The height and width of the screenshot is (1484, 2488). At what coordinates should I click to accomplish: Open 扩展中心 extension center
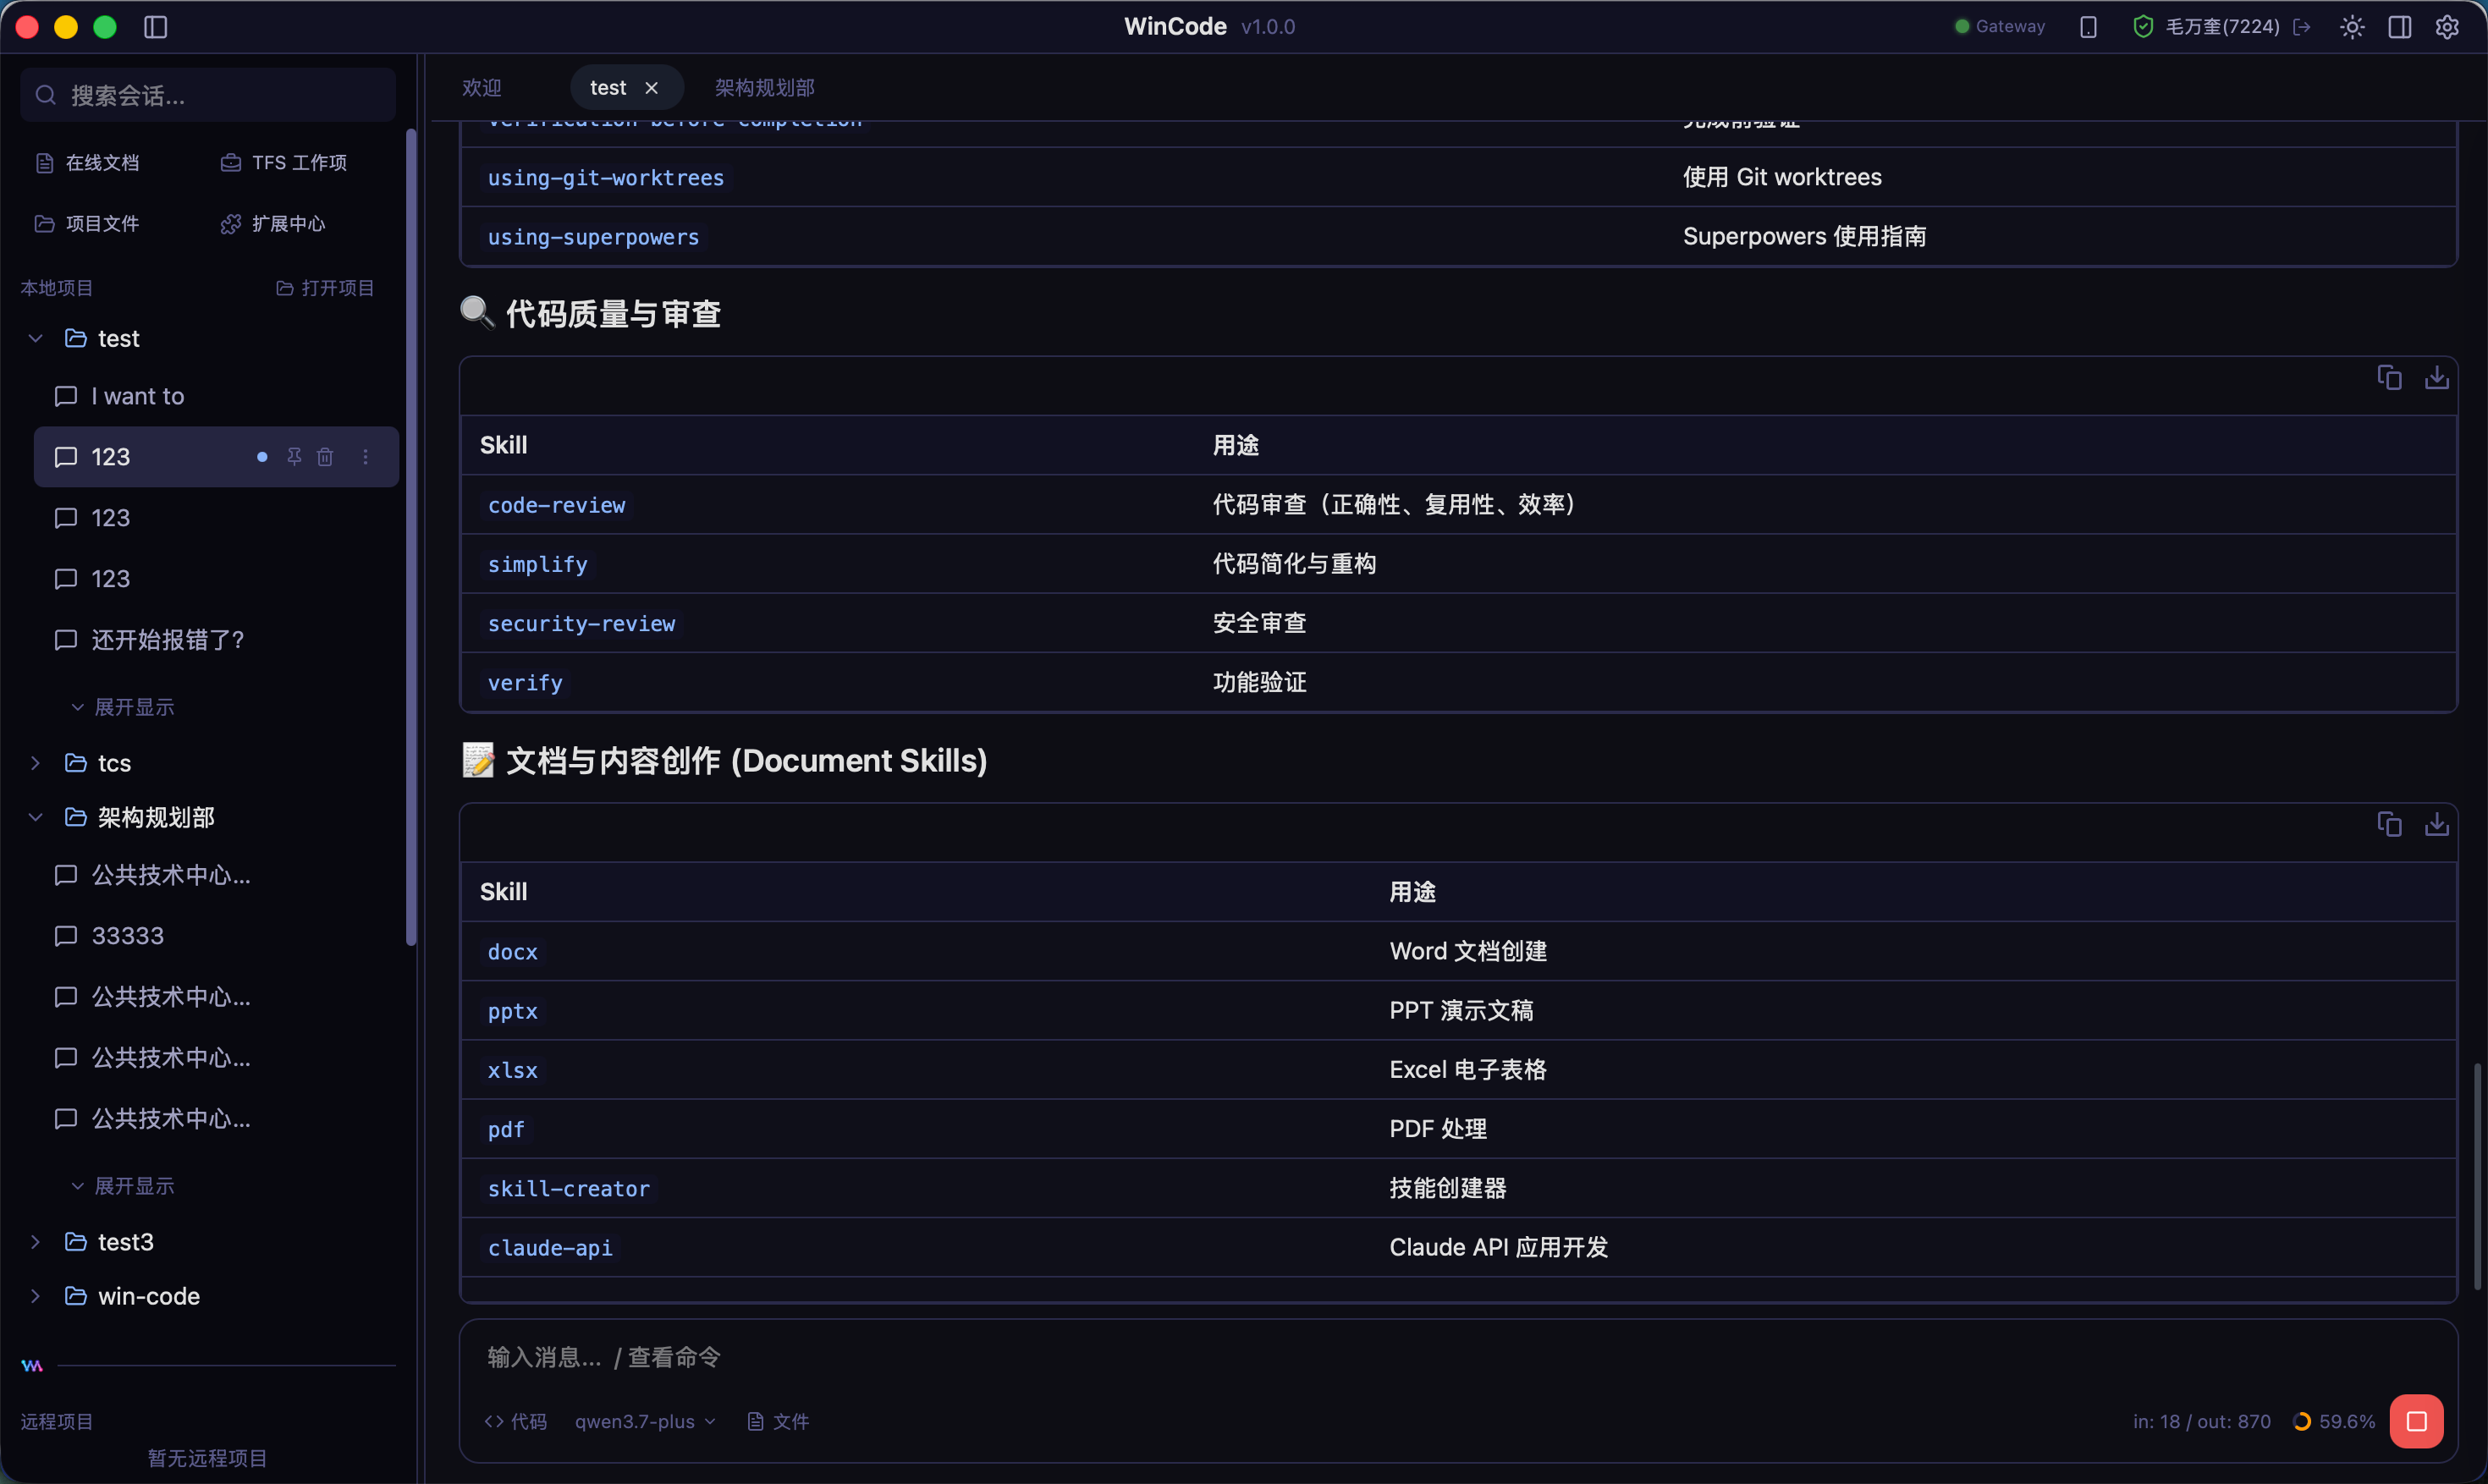273,224
